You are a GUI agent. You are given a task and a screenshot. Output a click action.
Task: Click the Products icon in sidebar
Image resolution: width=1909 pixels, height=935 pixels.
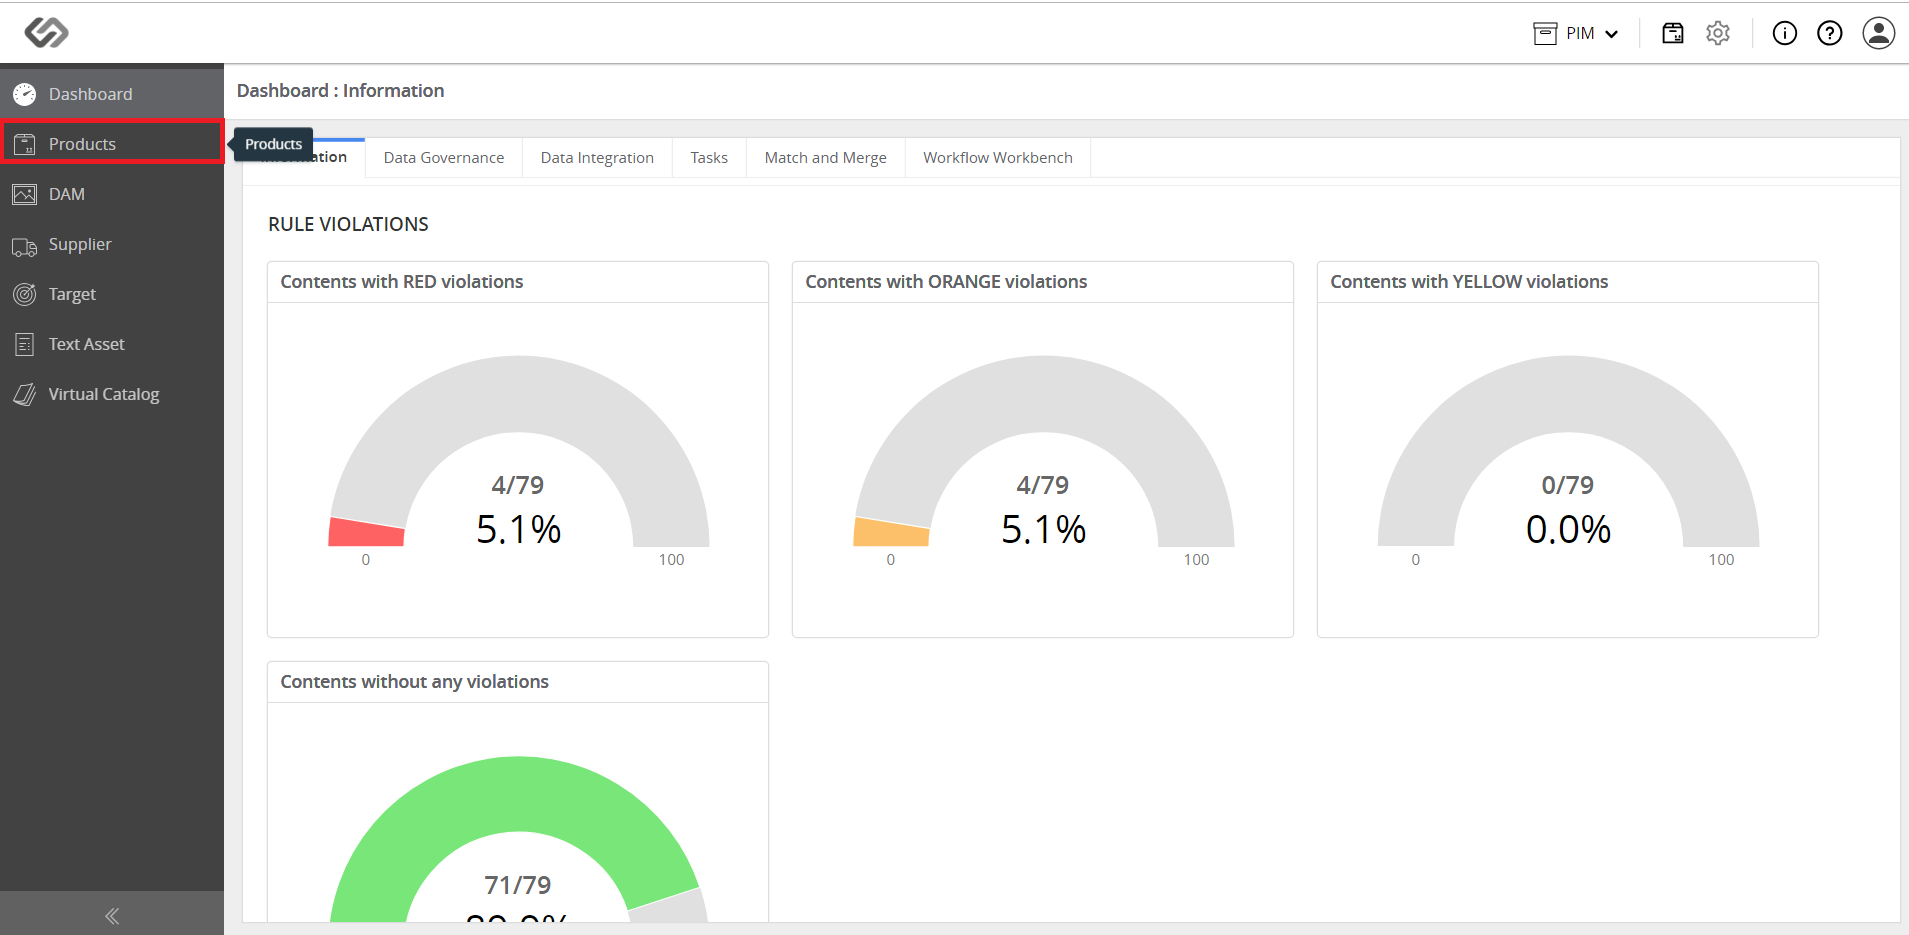coord(25,144)
